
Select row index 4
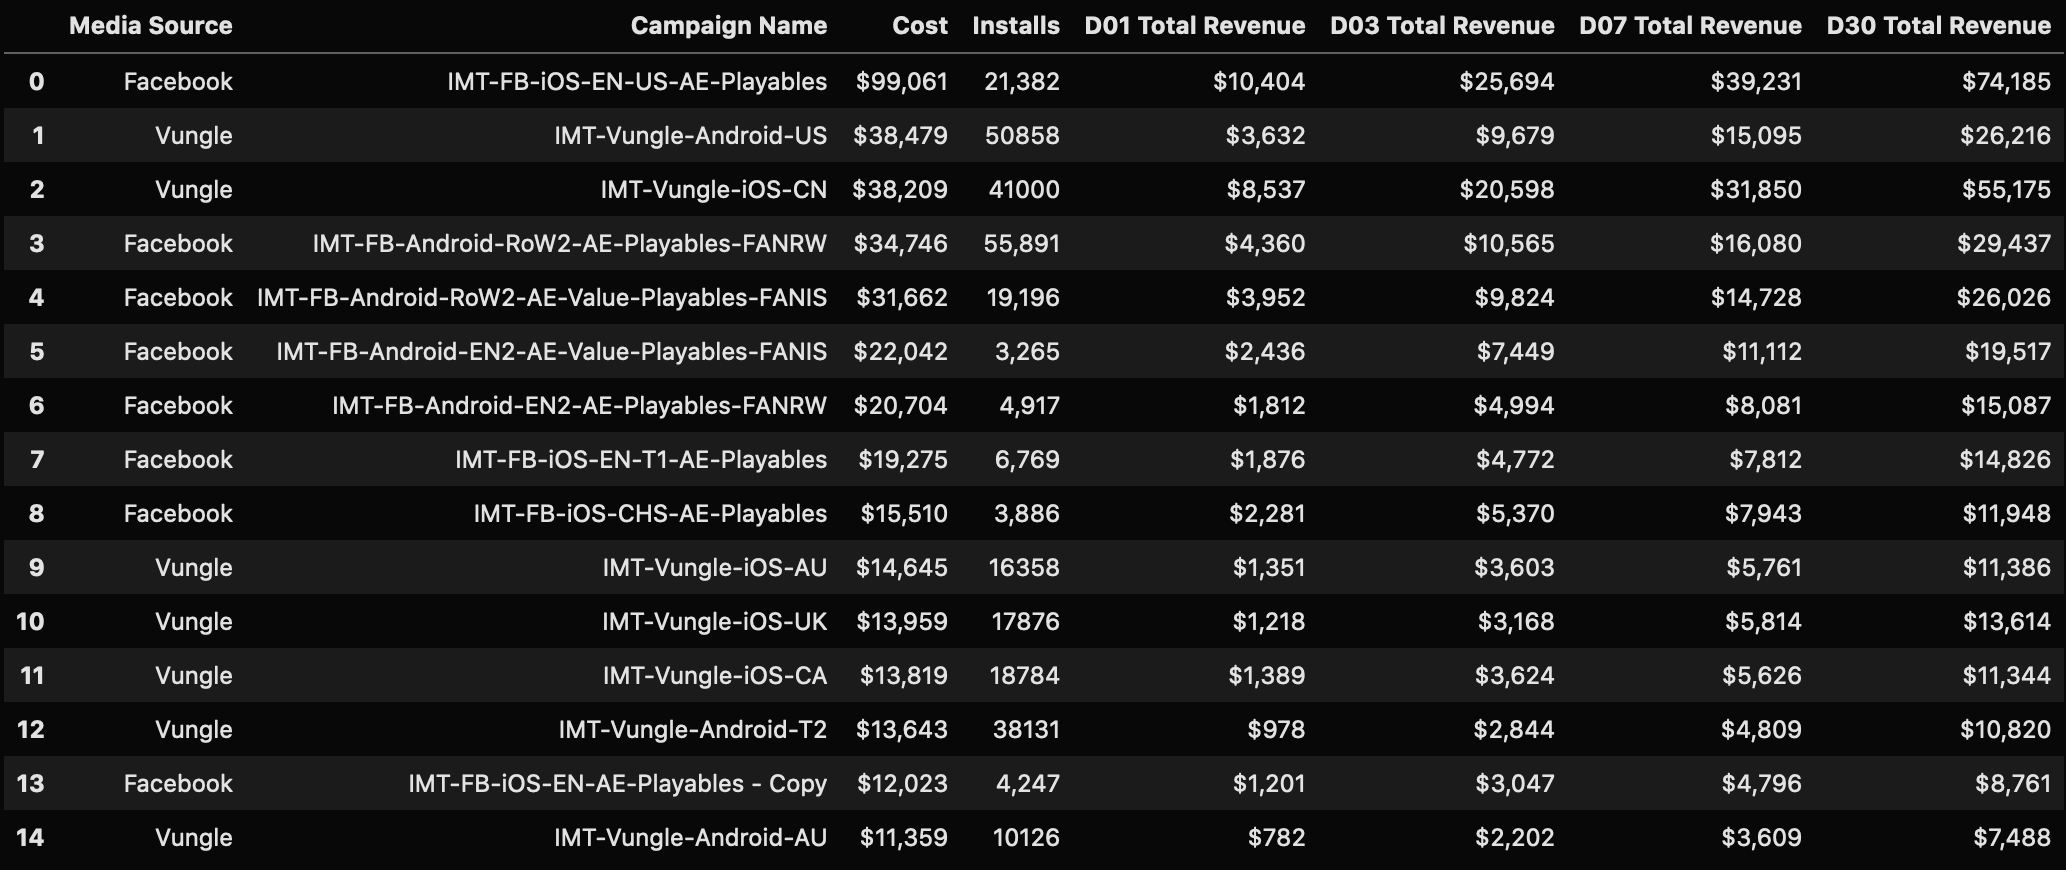(x=37, y=298)
